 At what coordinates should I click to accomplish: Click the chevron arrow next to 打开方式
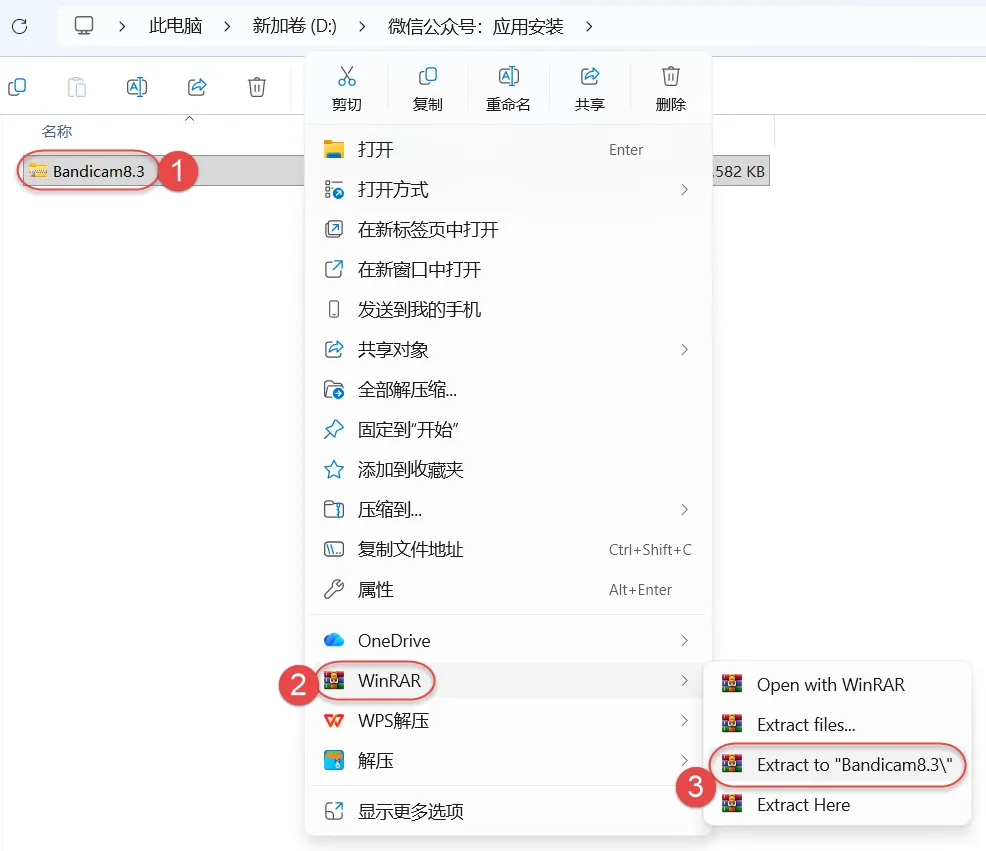click(x=684, y=189)
